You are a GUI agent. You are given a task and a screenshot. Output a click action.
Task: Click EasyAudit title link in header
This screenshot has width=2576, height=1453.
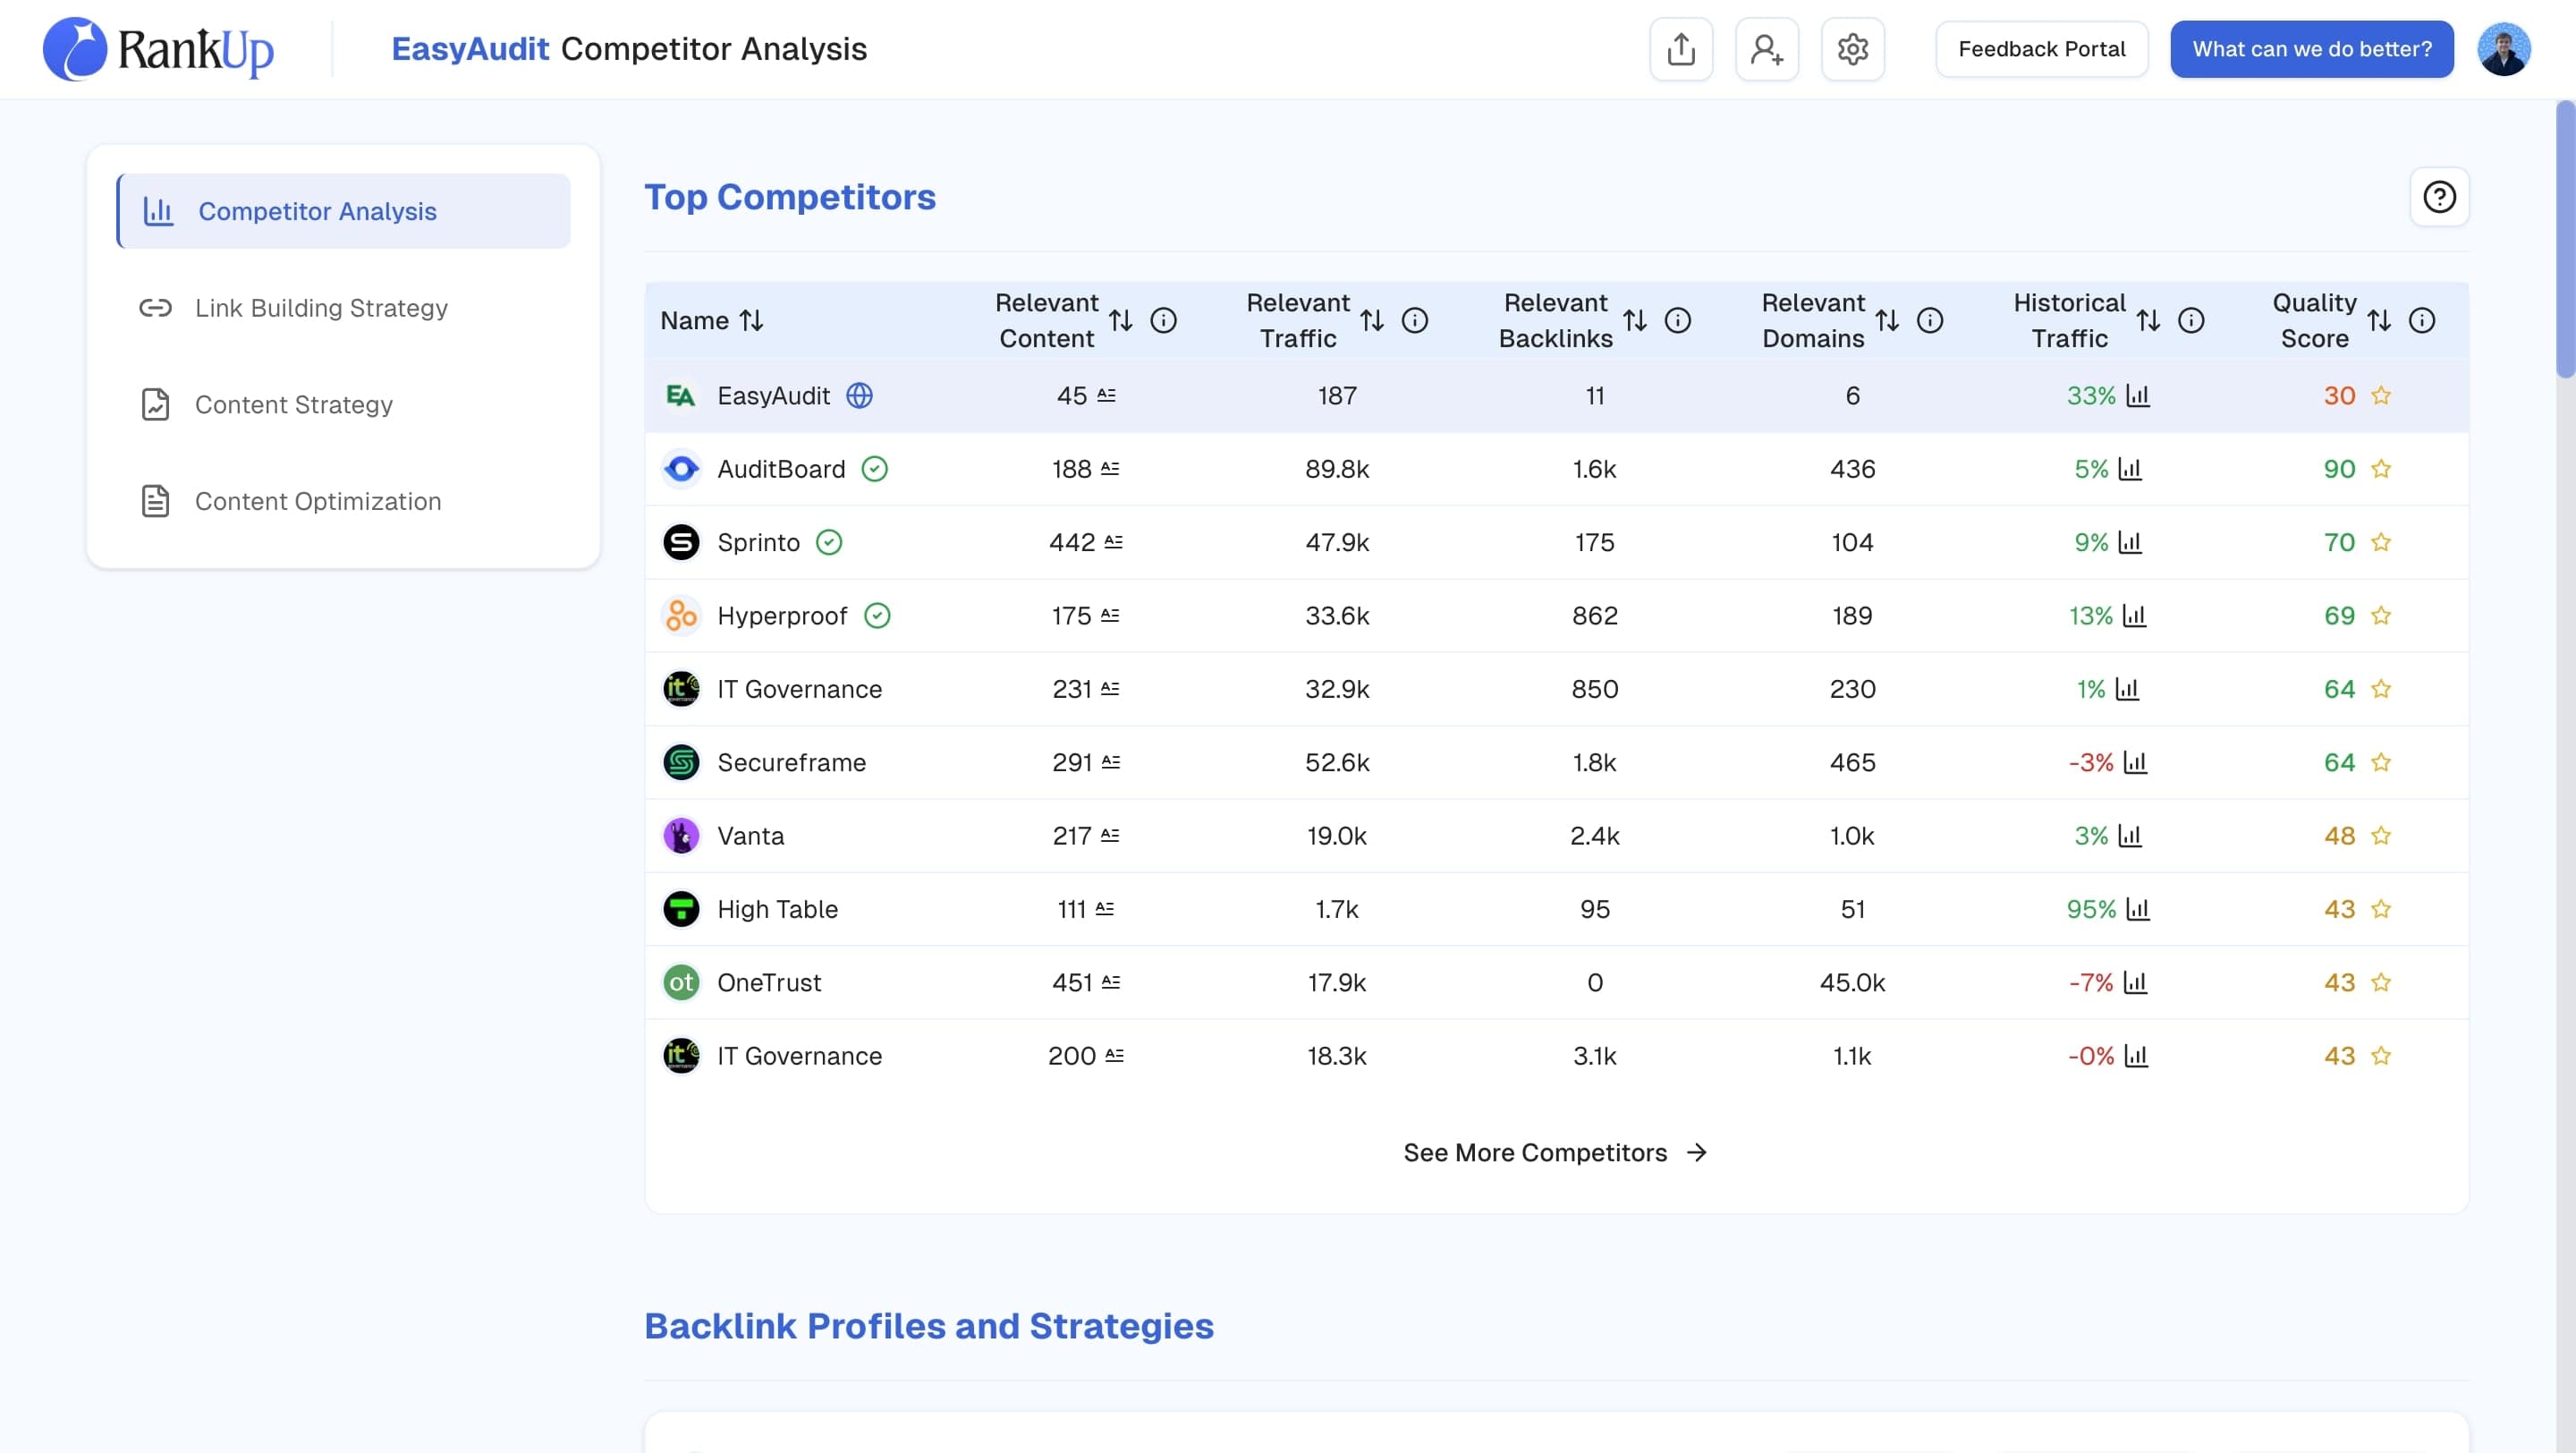[470, 49]
